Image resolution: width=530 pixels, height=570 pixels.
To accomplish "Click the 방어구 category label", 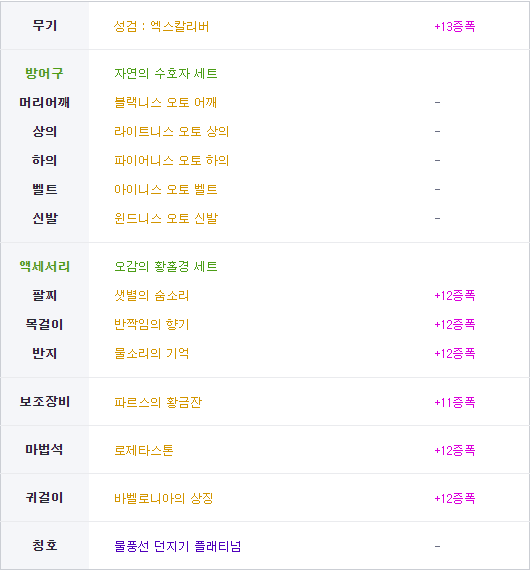I will pyautogui.click(x=44, y=73).
